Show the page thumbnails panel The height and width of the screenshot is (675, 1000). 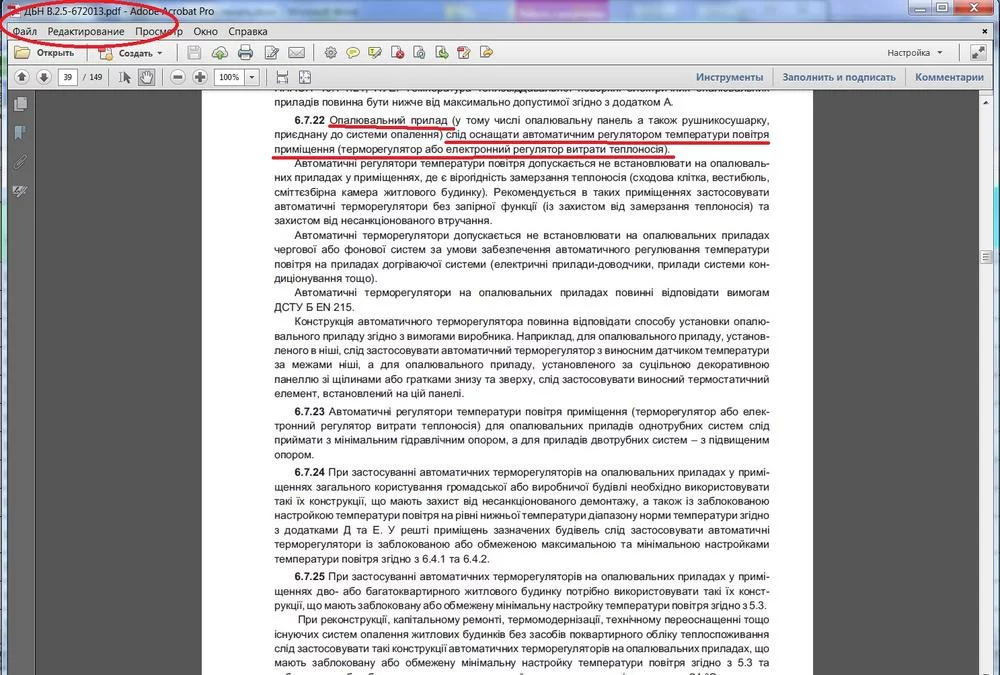pos(20,103)
